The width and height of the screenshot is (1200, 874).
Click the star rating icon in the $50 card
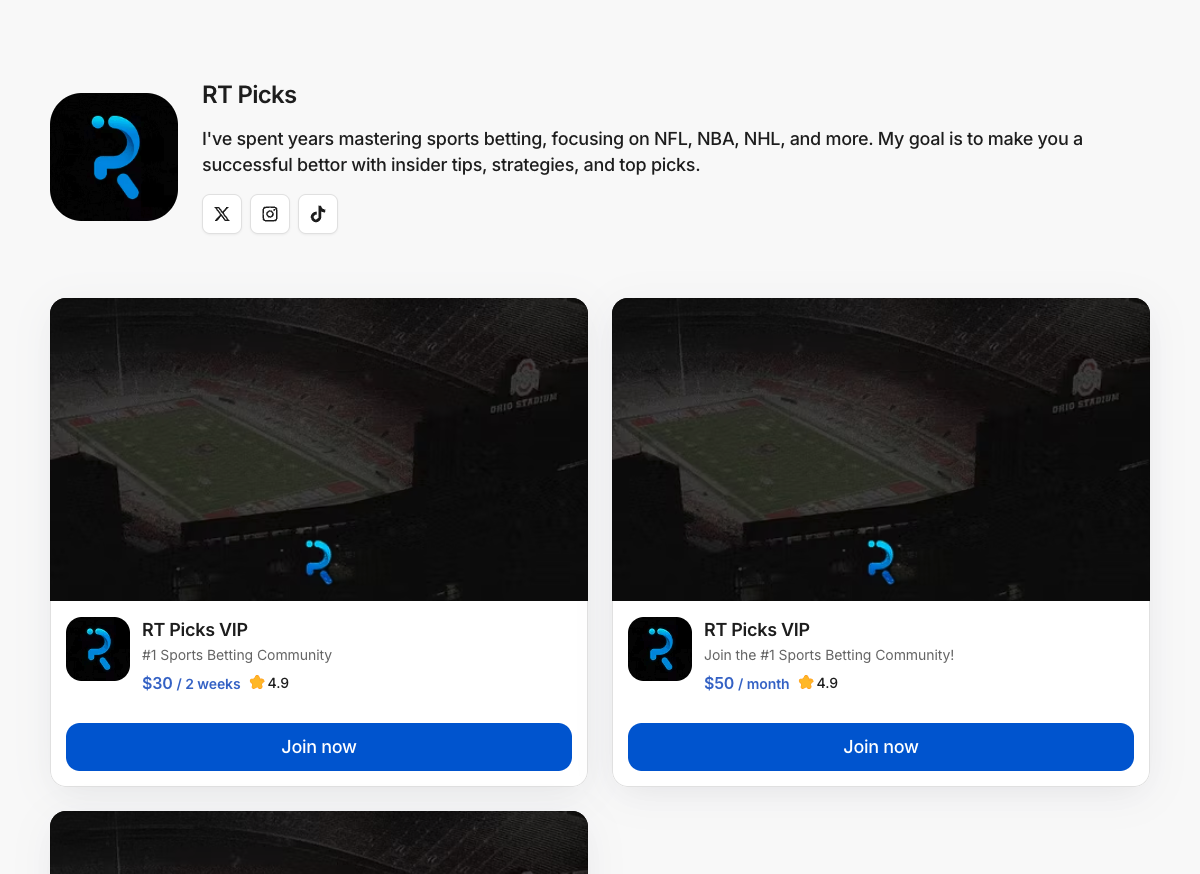coord(806,683)
